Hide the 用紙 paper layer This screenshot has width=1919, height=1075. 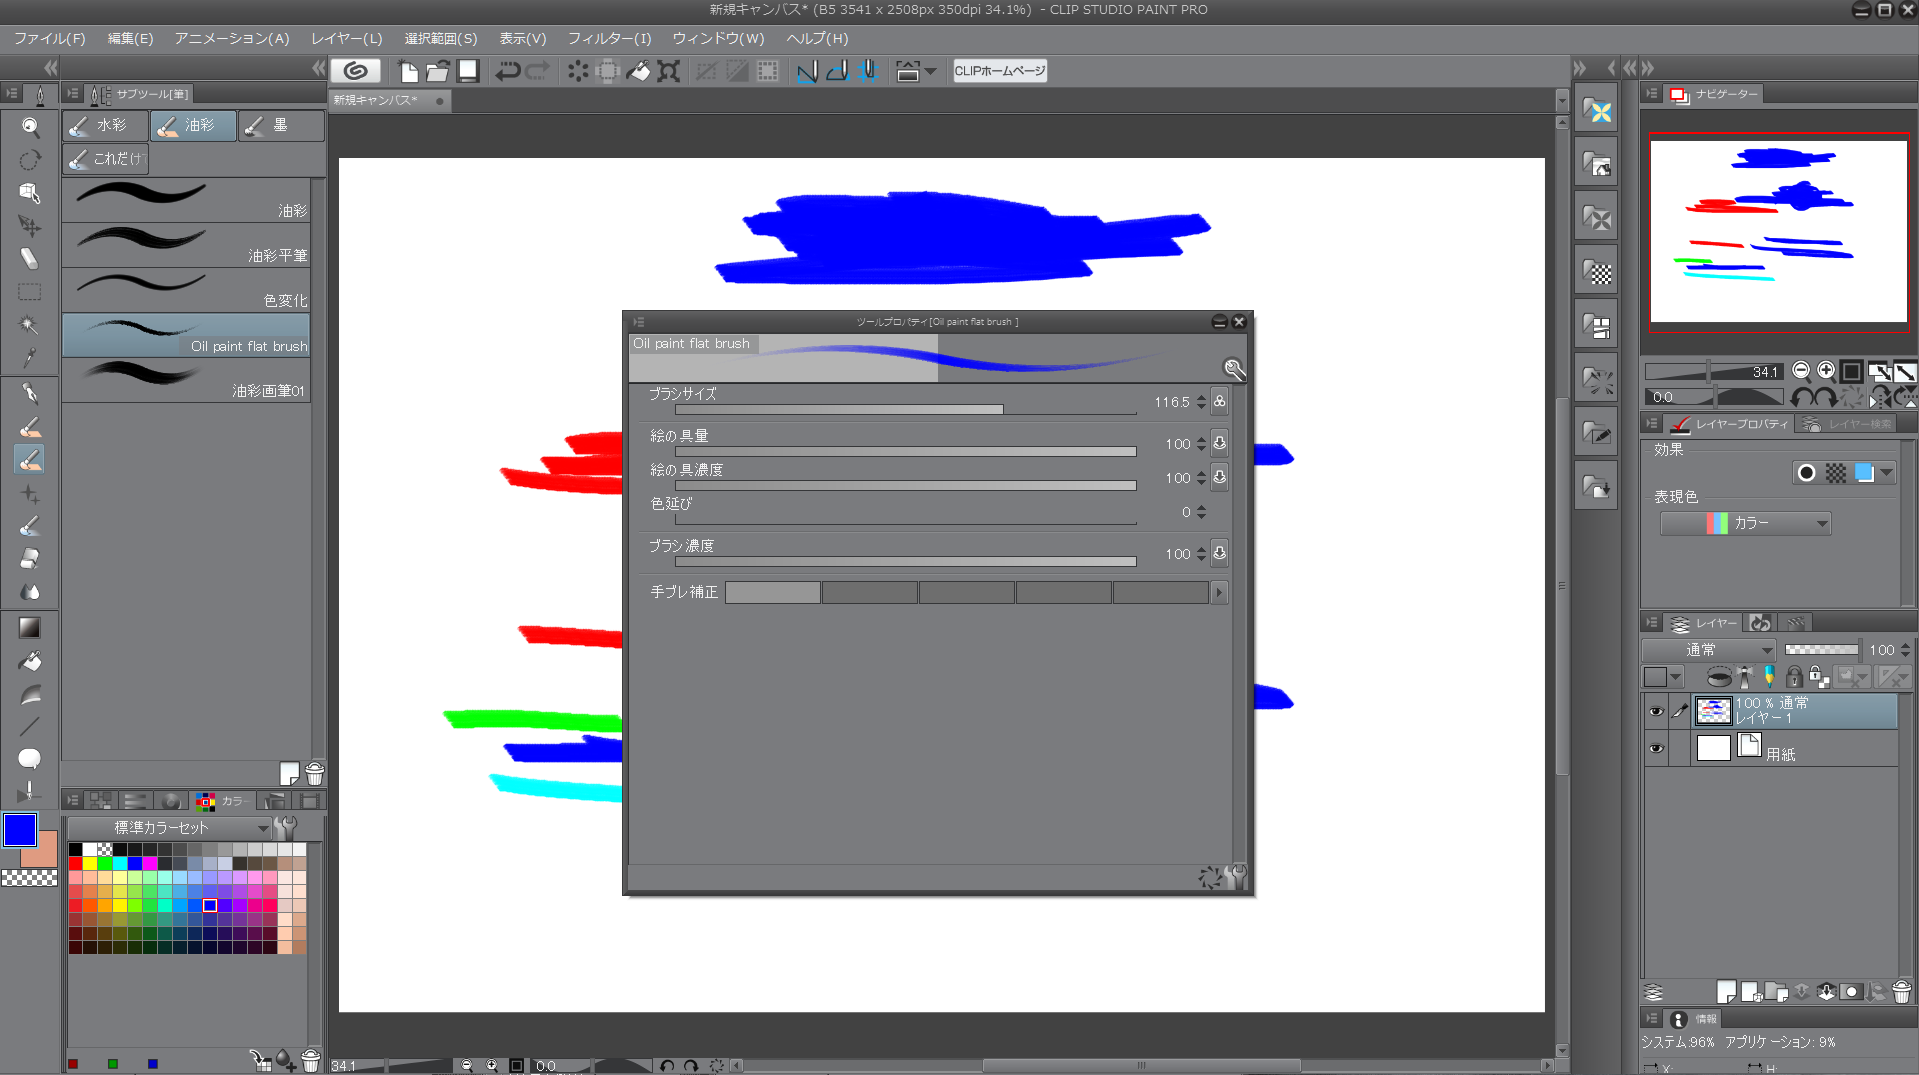[1656, 748]
